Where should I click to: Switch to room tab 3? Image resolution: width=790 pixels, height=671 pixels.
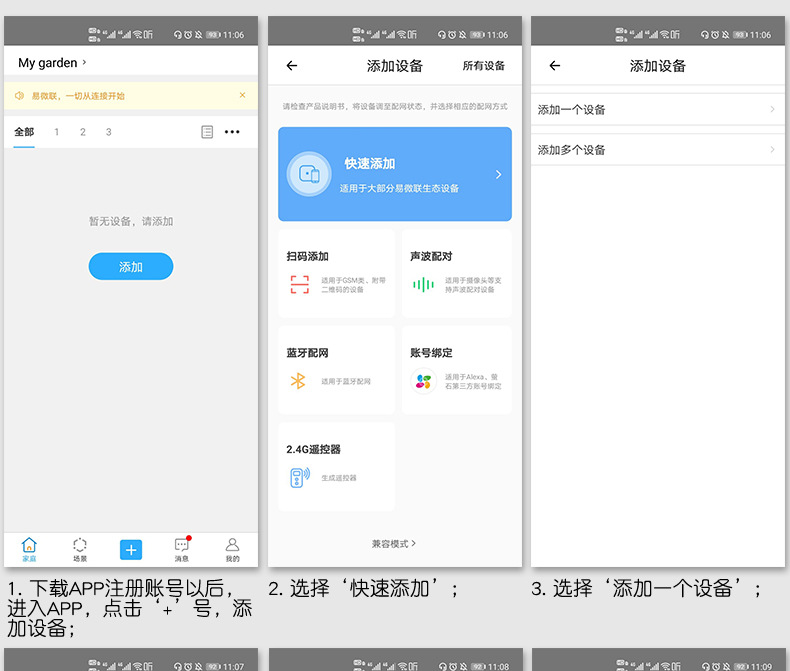pyautogui.click(x=108, y=132)
